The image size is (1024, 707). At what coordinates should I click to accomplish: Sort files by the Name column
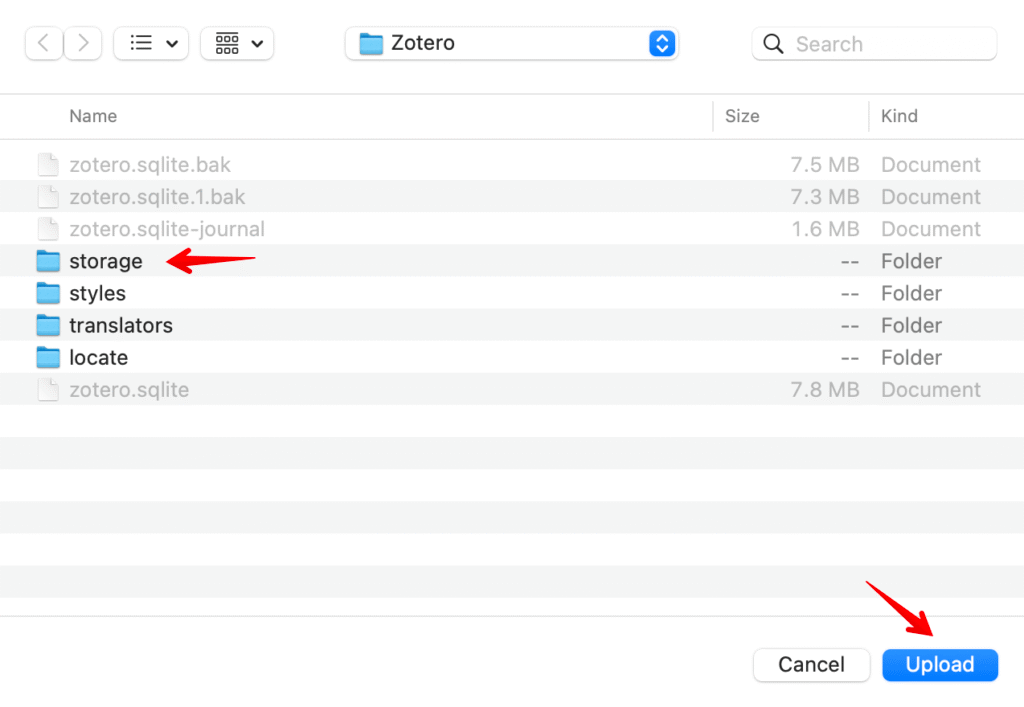tap(93, 116)
